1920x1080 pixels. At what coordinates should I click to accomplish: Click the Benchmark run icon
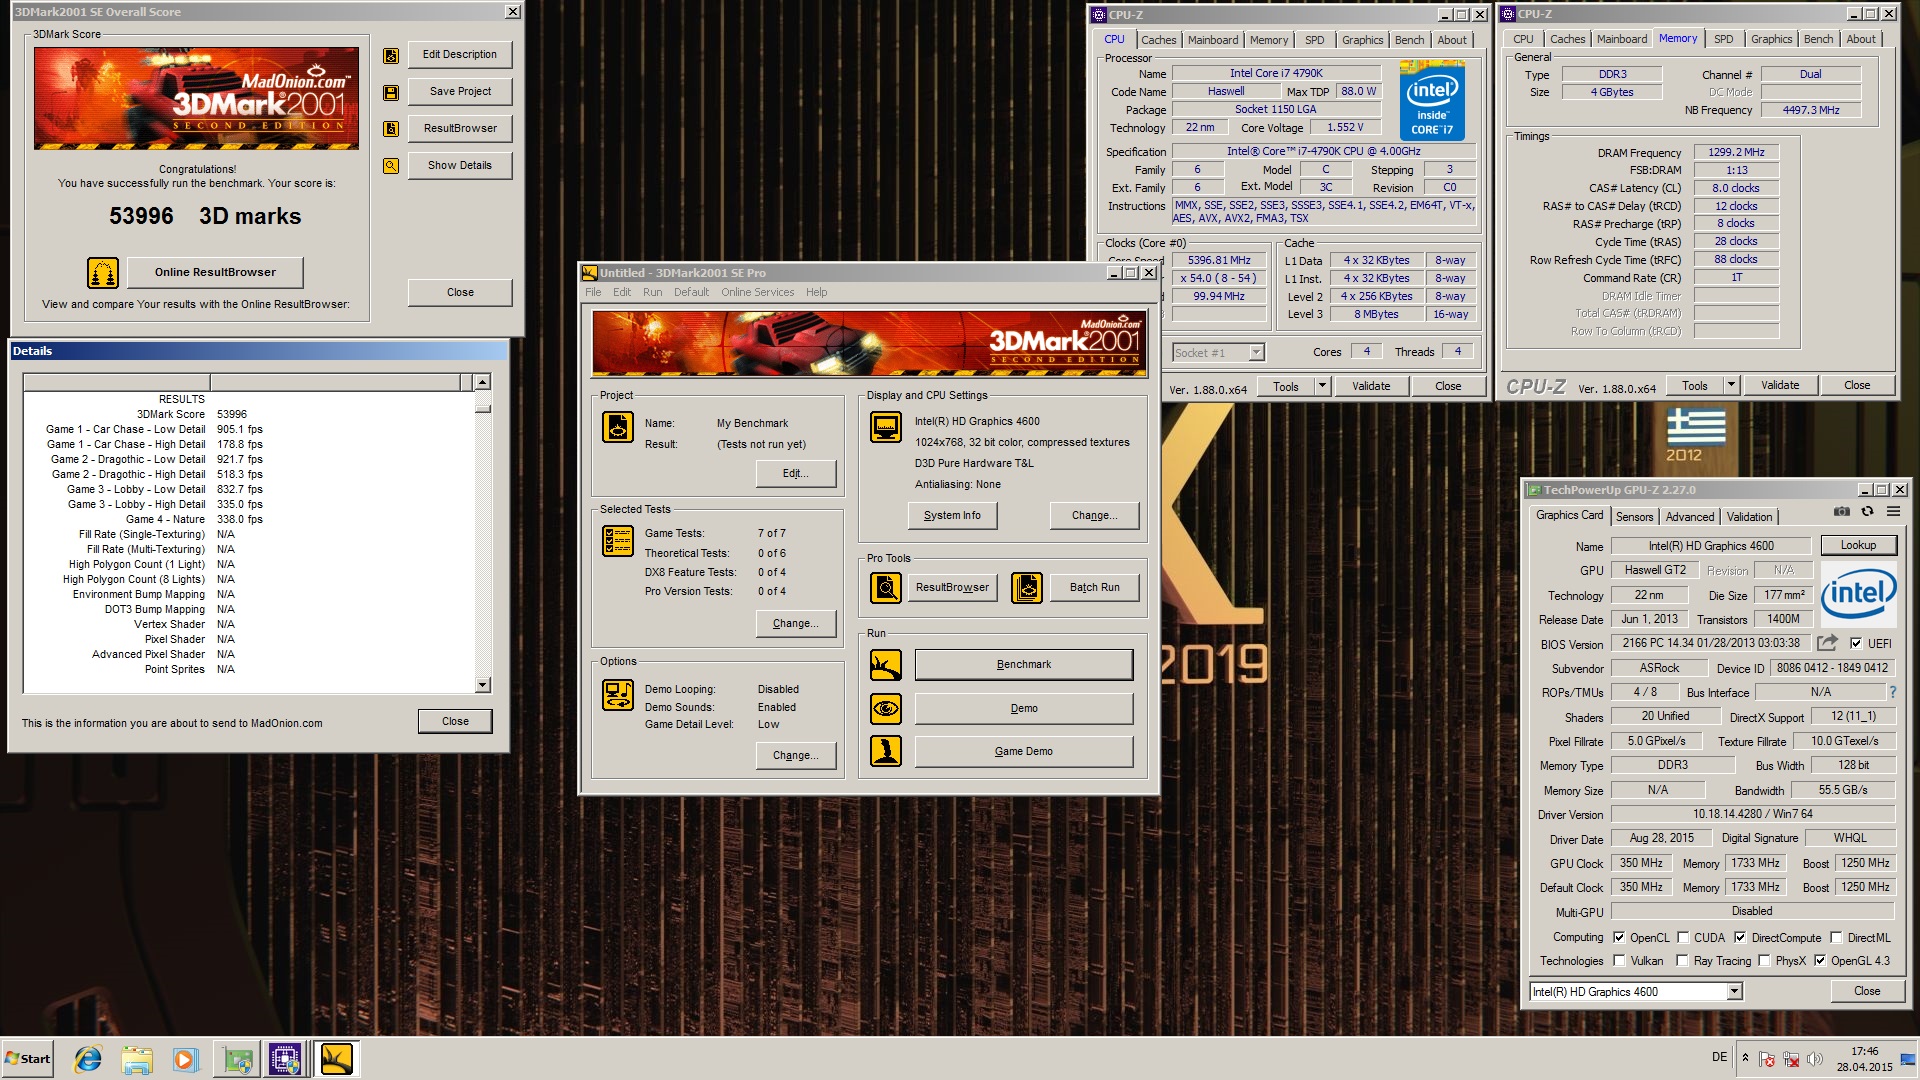pyautogui.click(x=886, y=665)
